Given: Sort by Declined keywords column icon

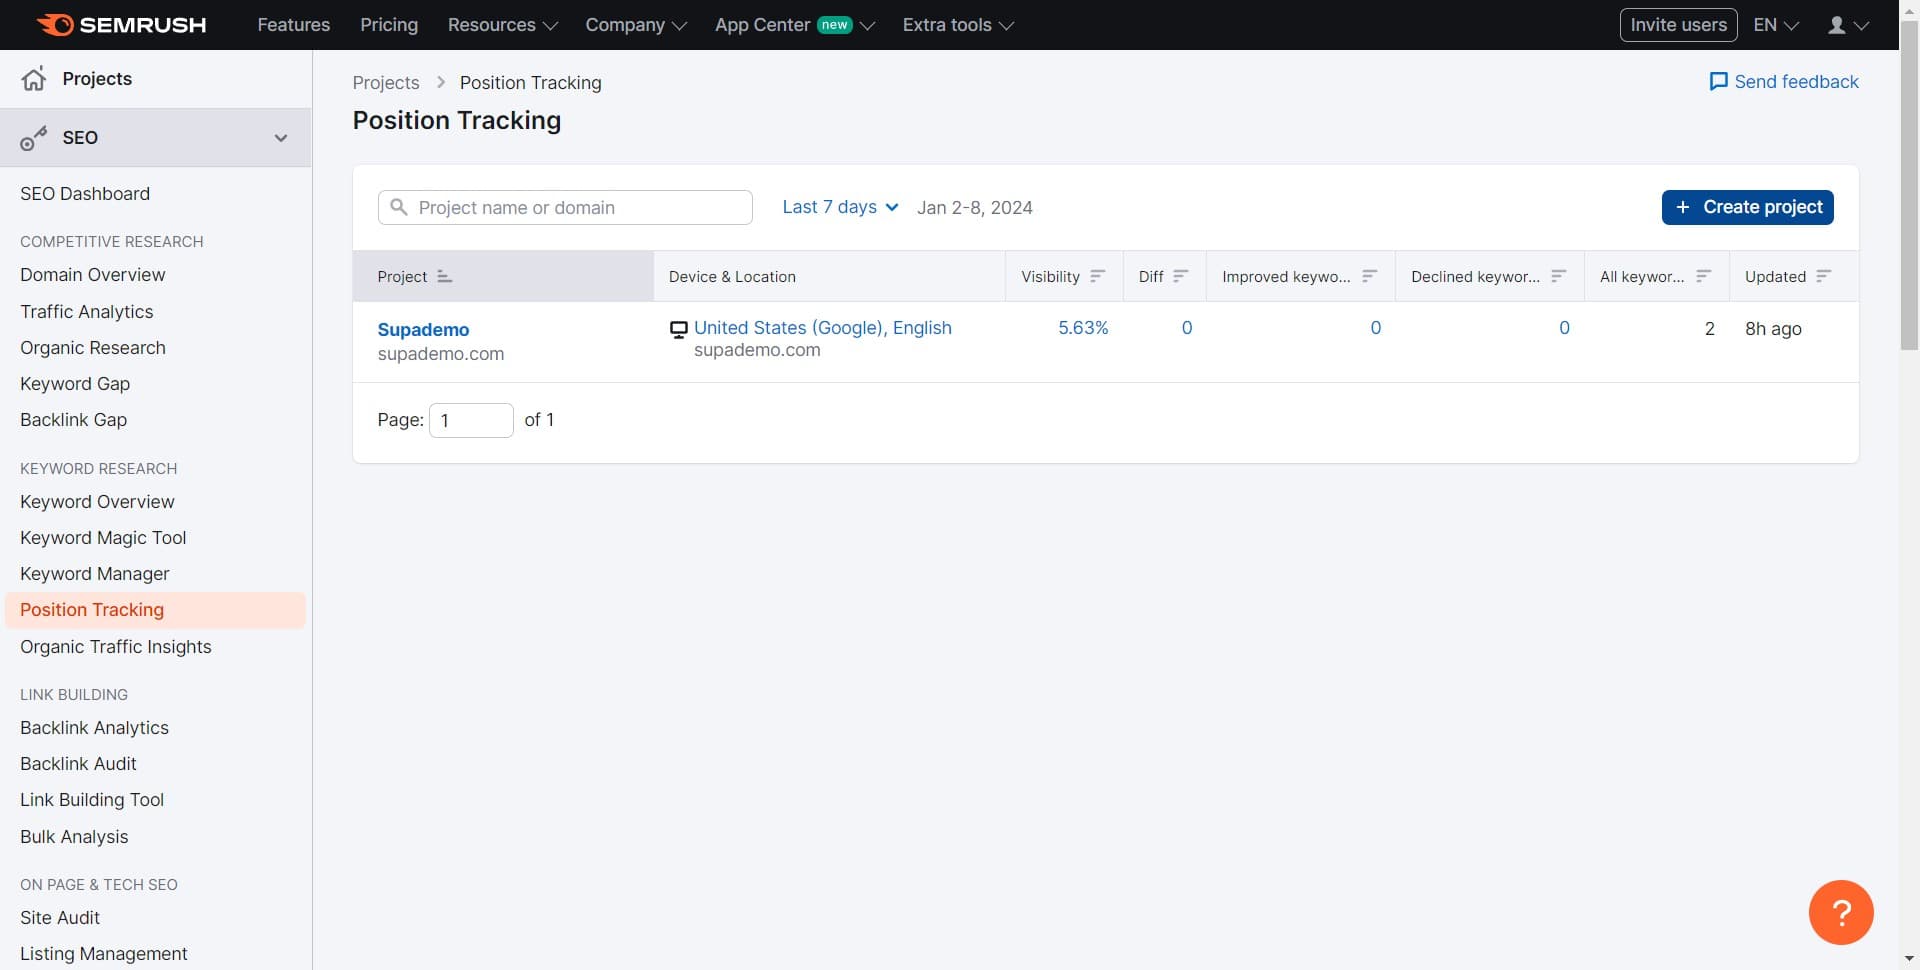Looking at the screenshot, I should coord(1558,277).
